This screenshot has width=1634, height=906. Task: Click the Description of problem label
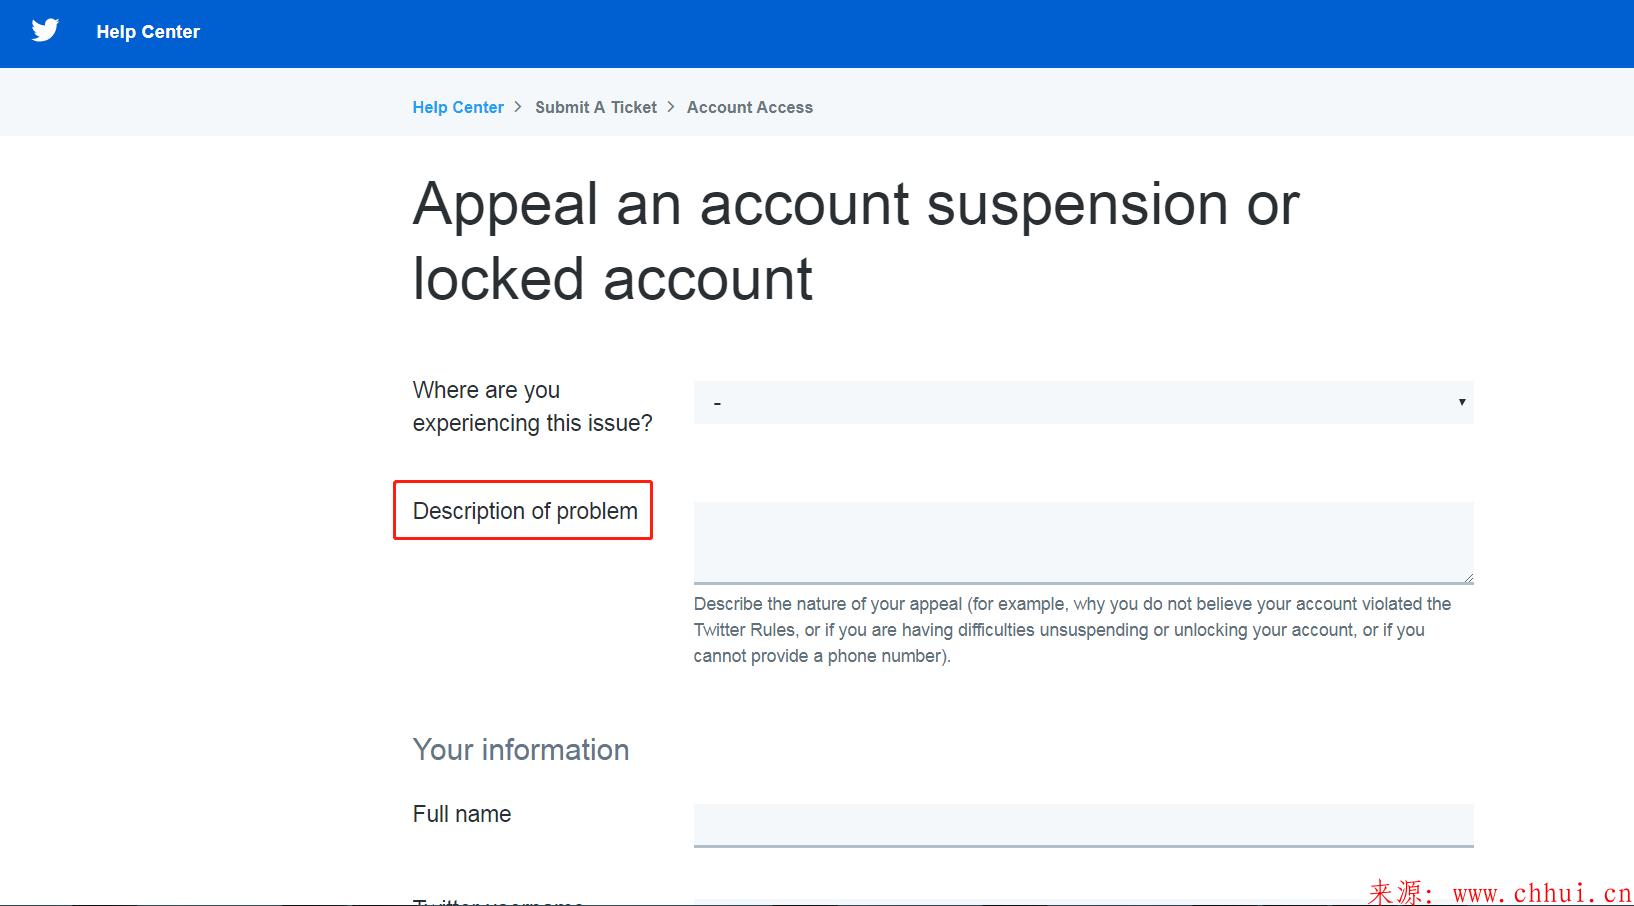[x=525, y=511]
